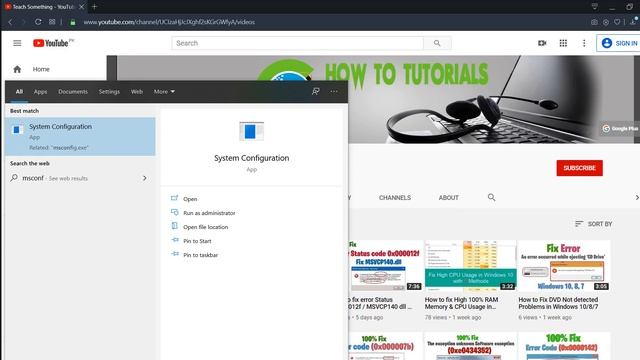Click Open for System Configuration

click(190, 199)
